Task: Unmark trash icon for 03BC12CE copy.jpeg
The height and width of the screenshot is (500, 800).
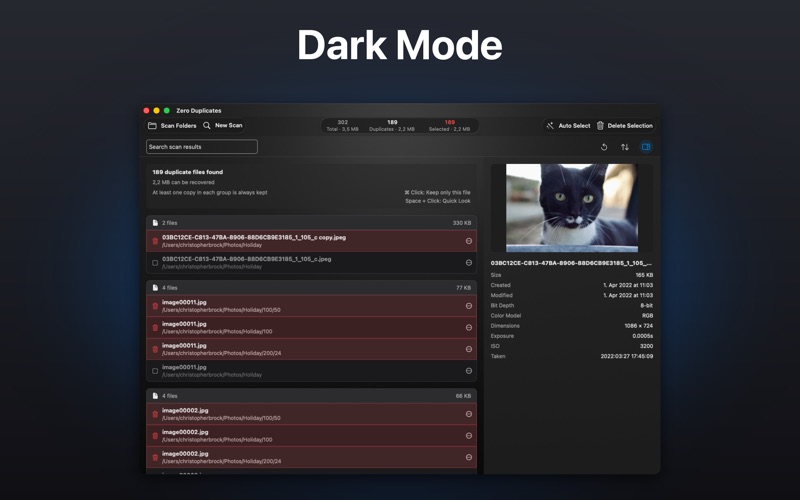Action: 155,241
